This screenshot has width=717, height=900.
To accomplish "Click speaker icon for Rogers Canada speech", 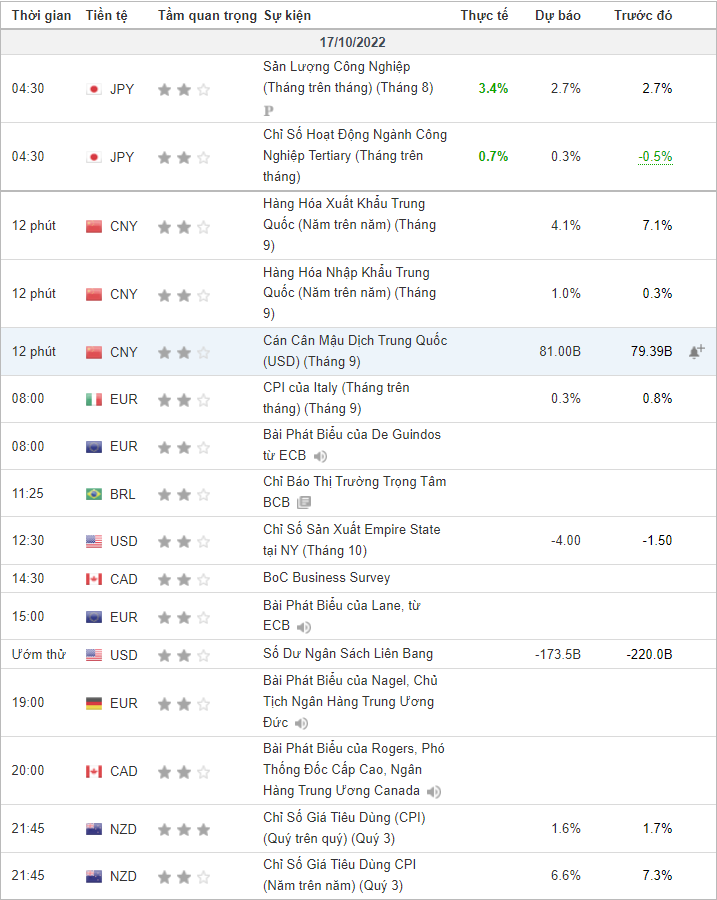I will tap(434, 792).
